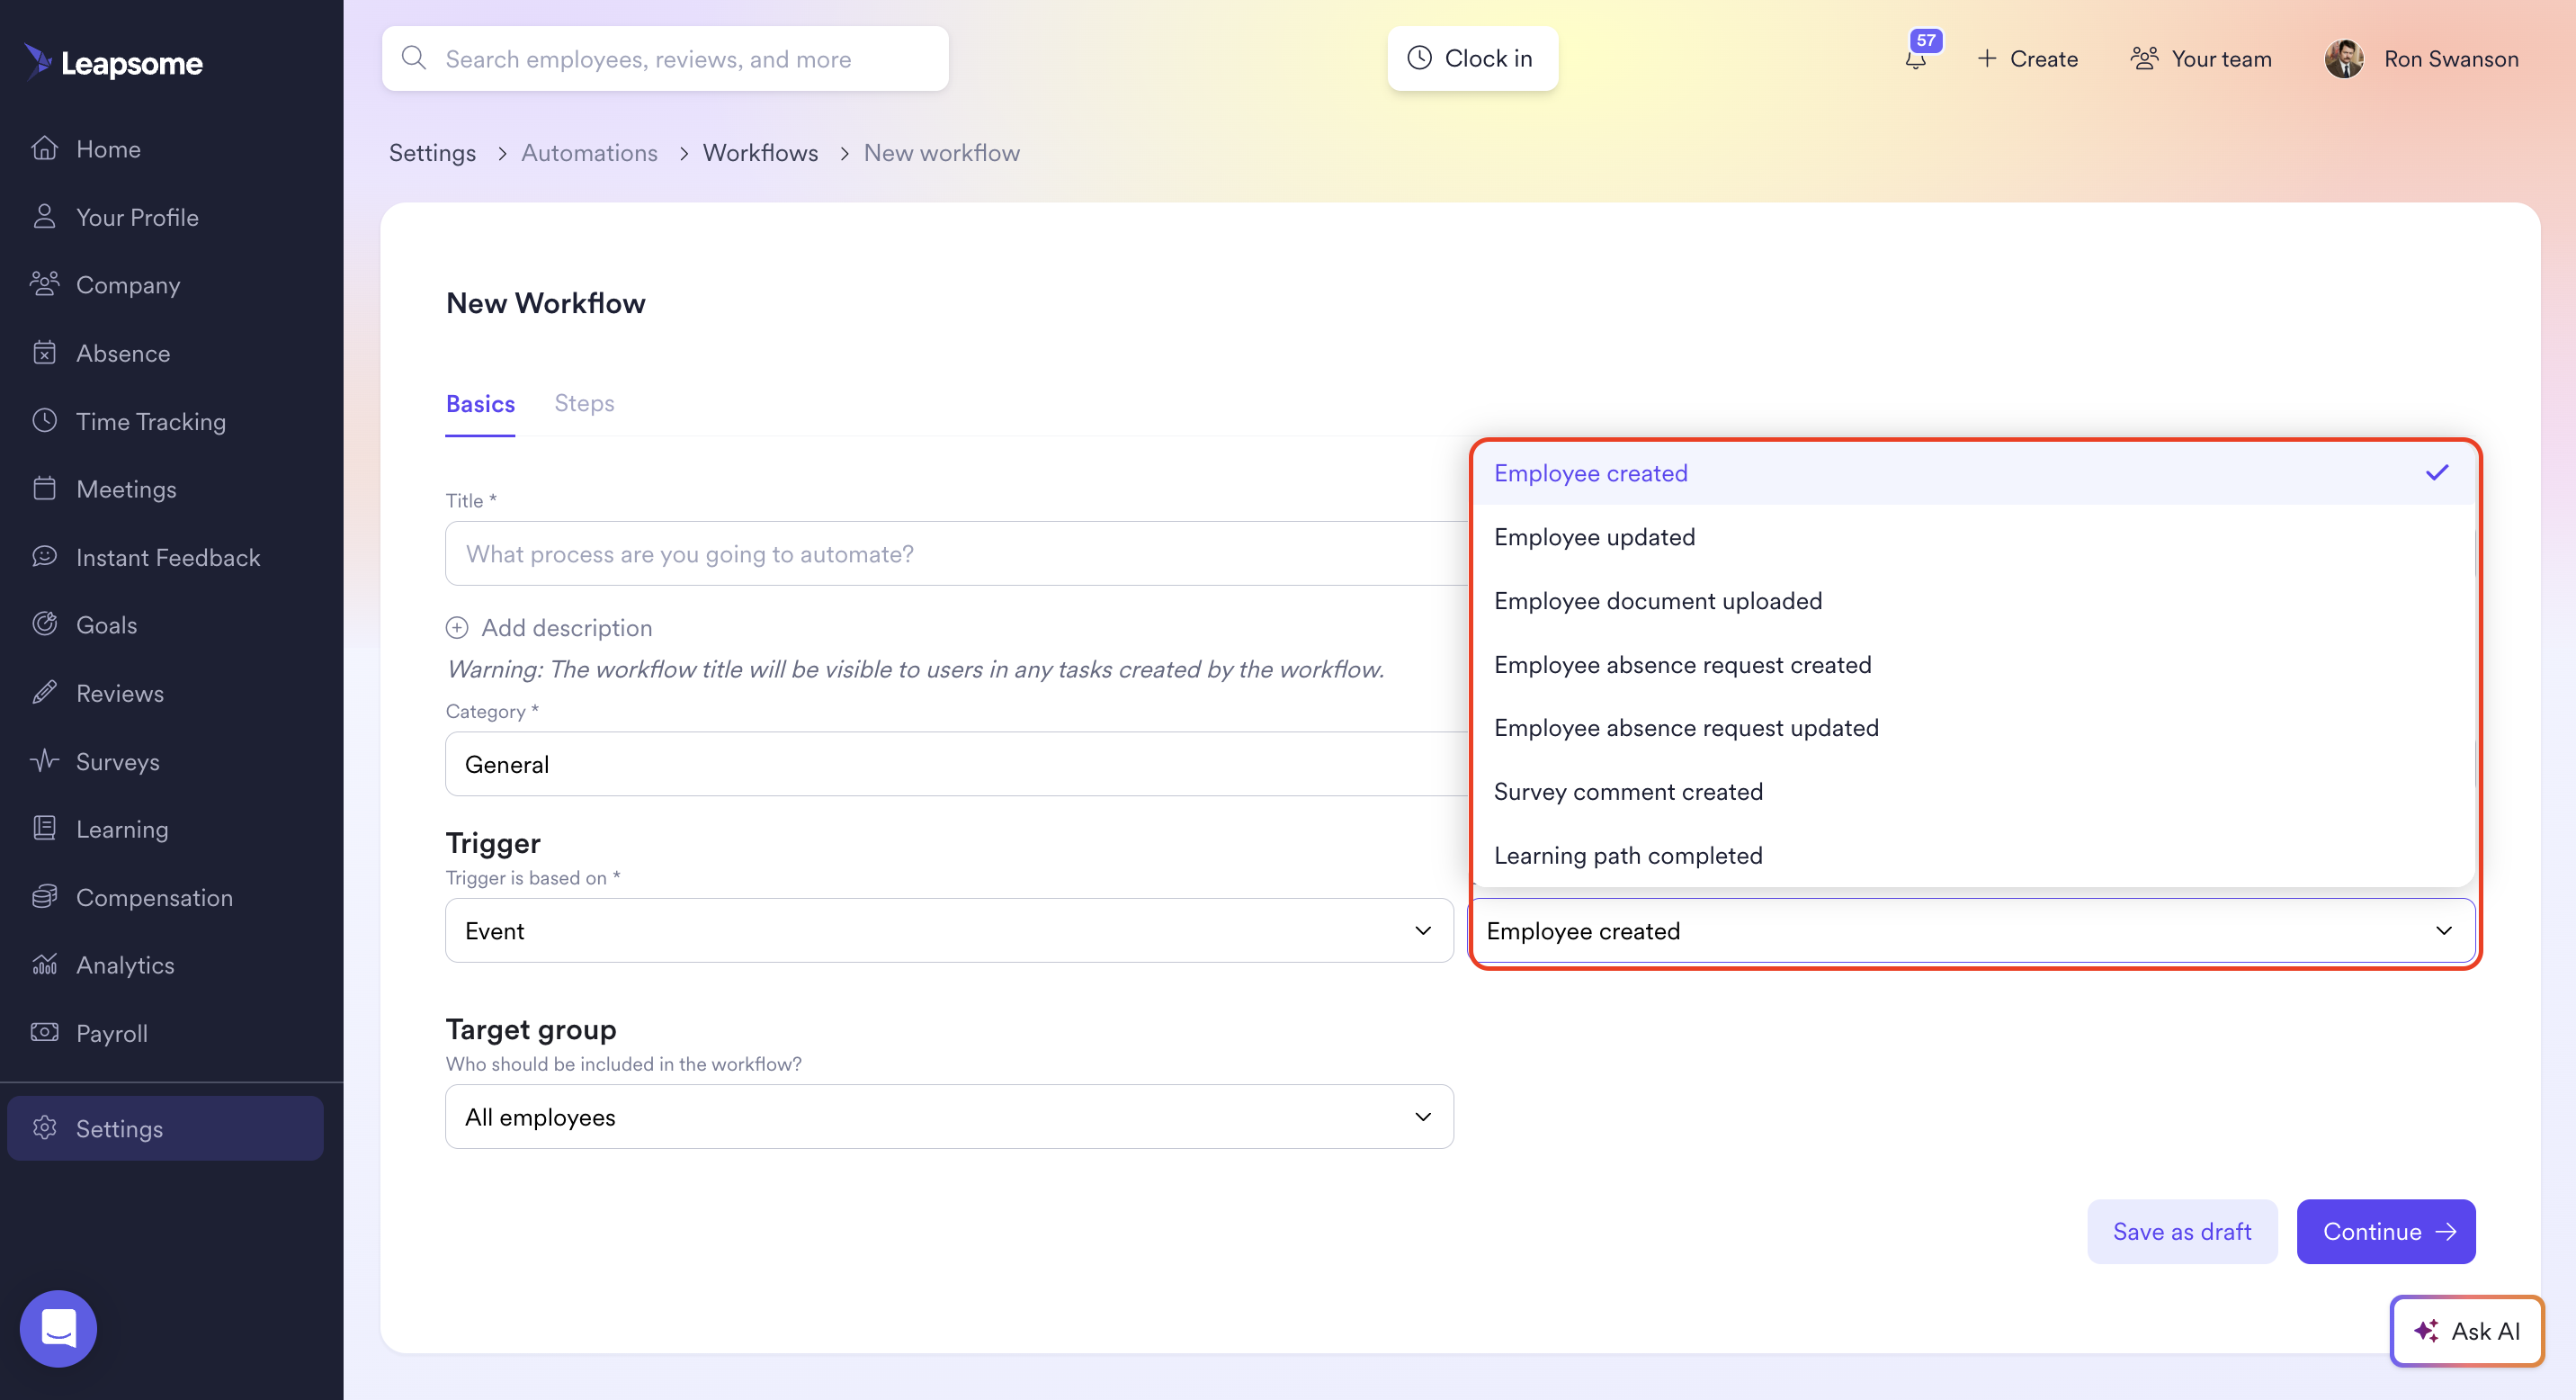Open Learning via its book icon
Viewport: 2576px width, 1400px height.
pos(44,828)
